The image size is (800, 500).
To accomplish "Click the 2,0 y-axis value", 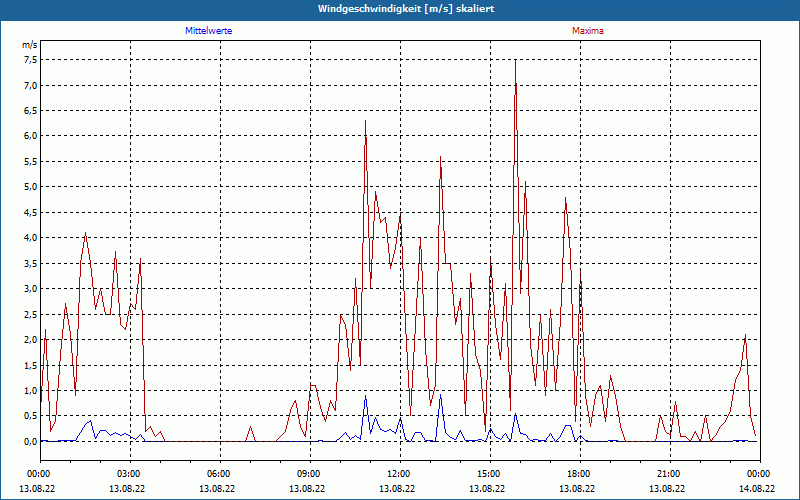I will coord(31,340).
